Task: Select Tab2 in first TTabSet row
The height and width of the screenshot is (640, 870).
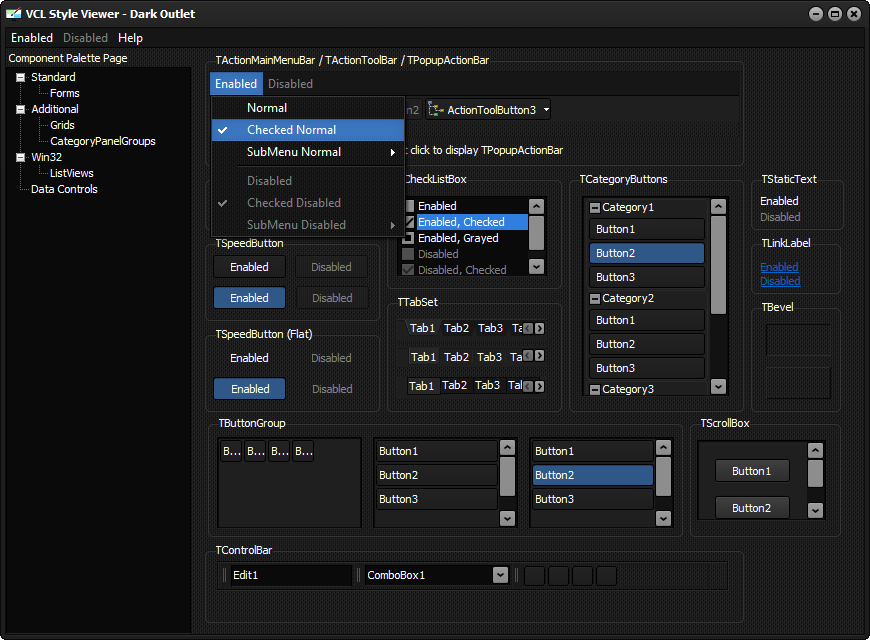Action: point(457,328)
